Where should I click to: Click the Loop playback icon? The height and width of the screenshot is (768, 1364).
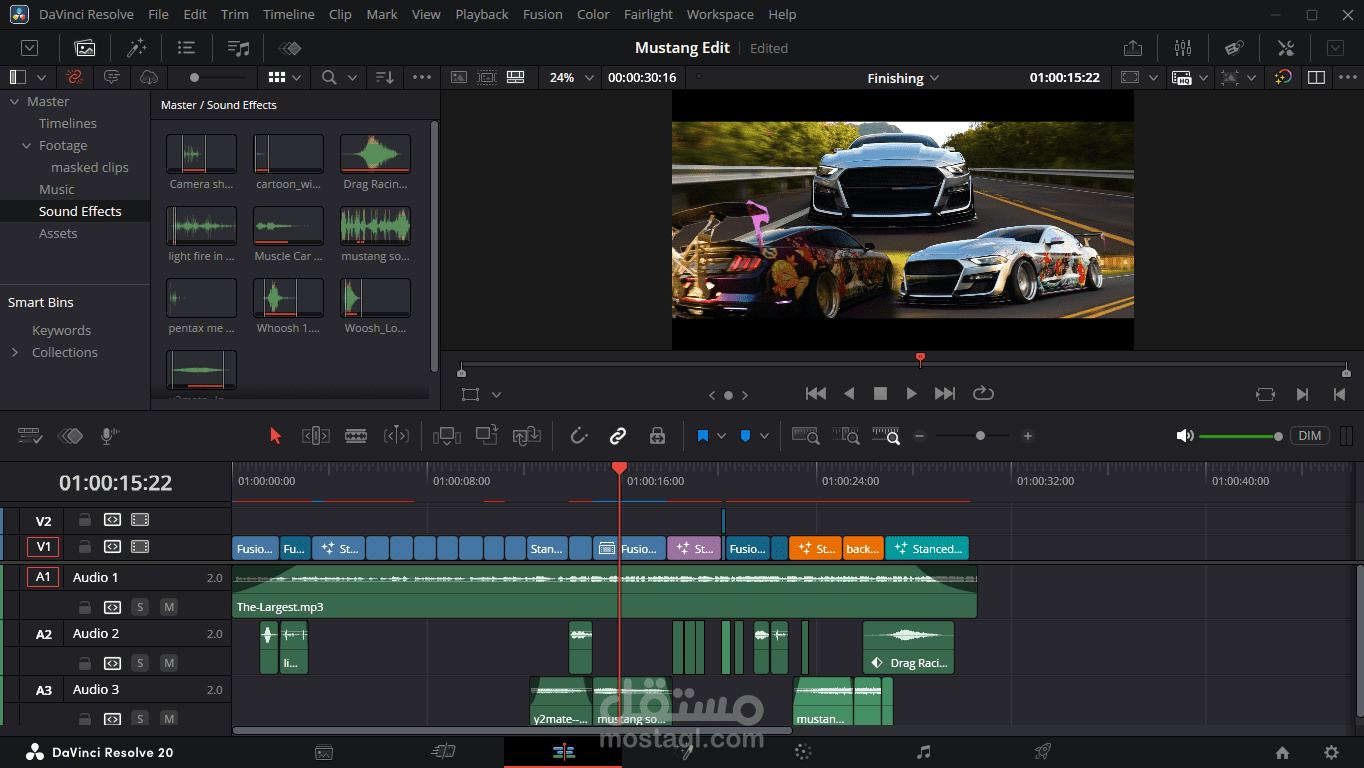coord(983,394)
